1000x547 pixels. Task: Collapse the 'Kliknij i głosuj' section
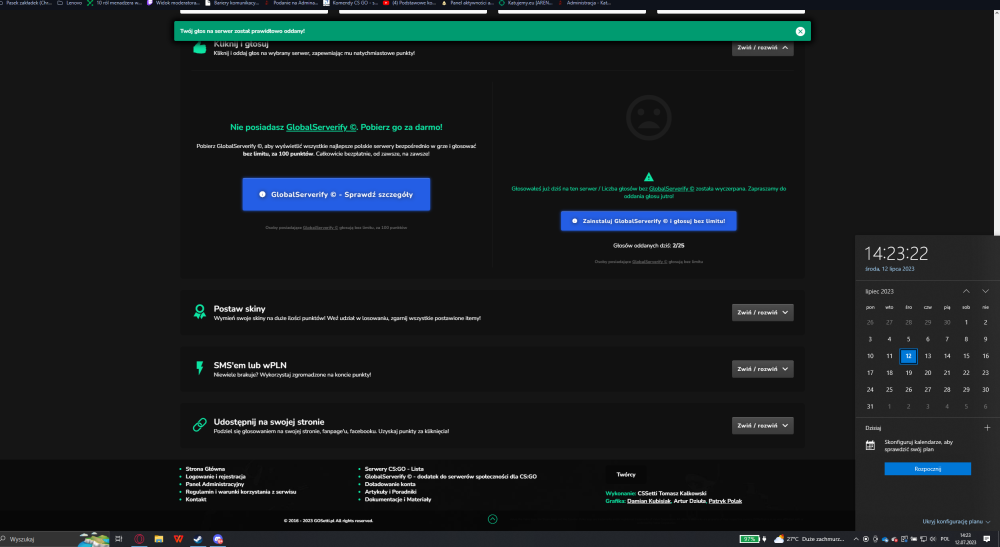763,48
